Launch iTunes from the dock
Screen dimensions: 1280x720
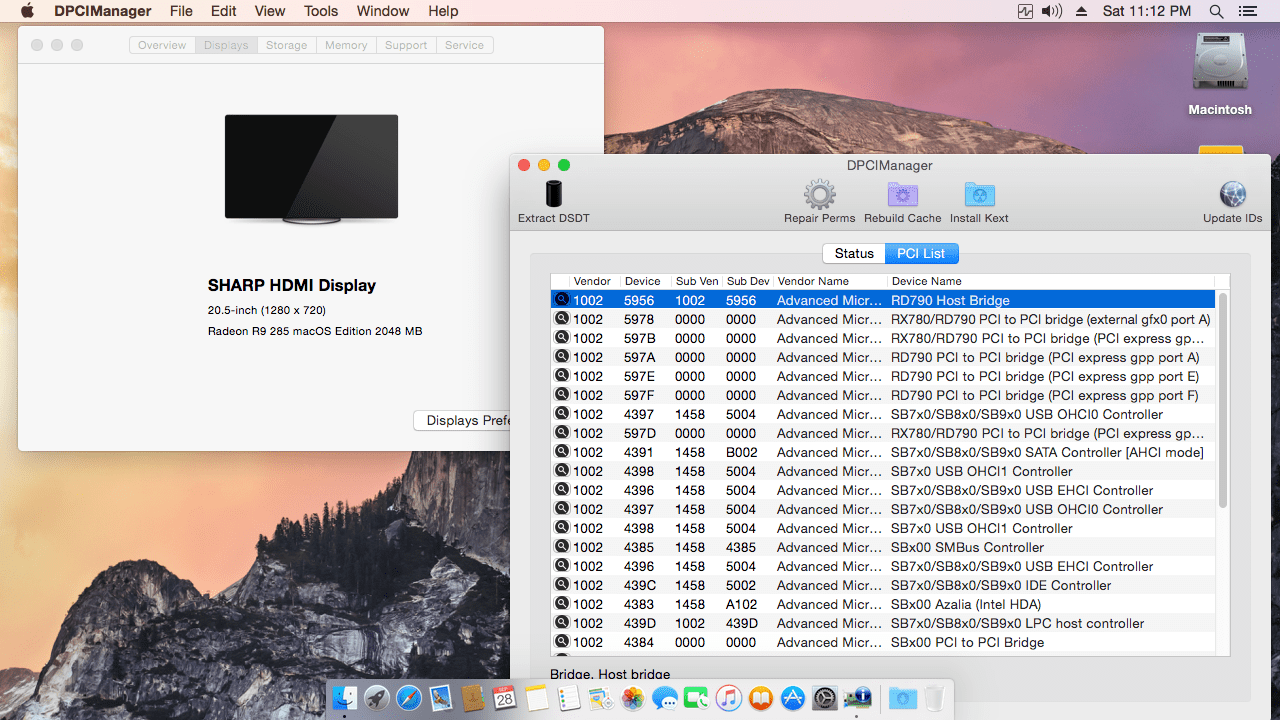click(729, 698)
